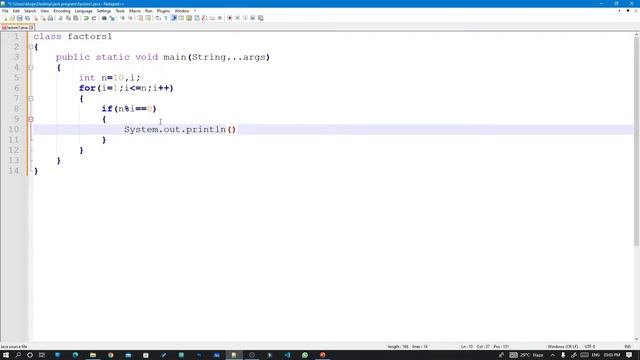Open the File menu
Viewport: 640px width, 360px height.
tap(5, 11)
